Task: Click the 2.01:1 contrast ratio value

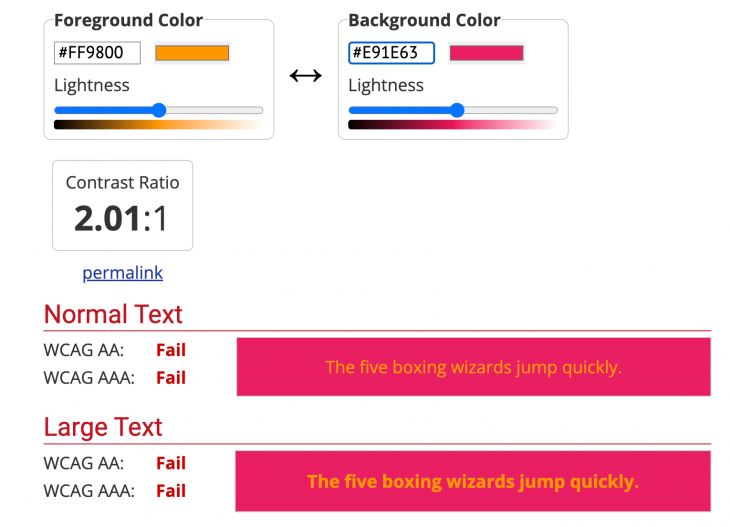Action: click(x=122, y=218)
